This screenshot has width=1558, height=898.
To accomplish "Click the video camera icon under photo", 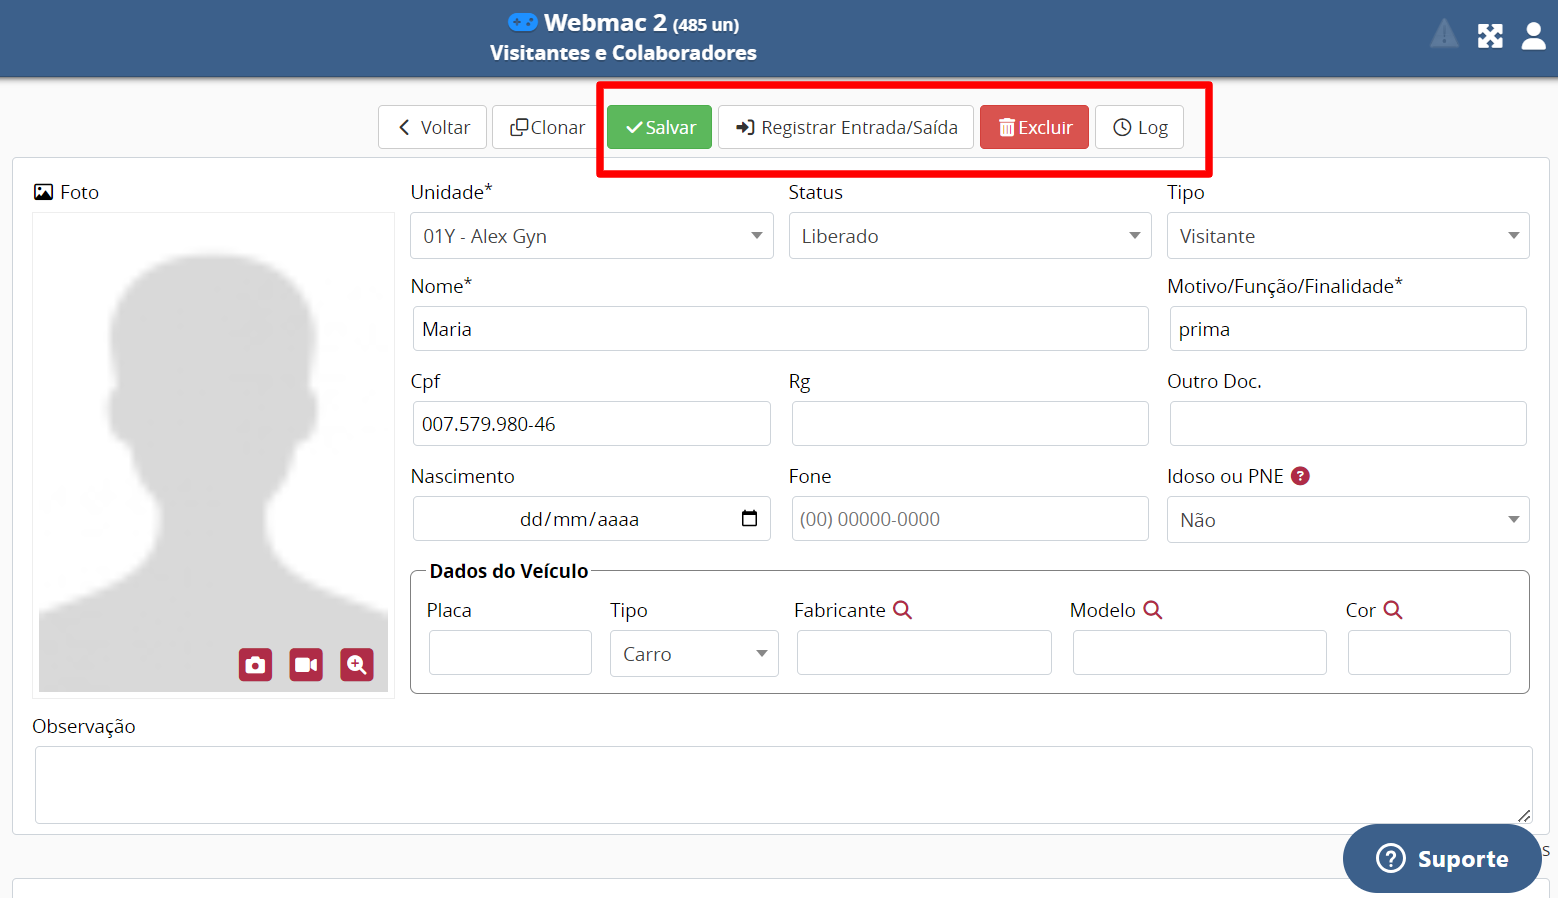I will tap(306, 665).
